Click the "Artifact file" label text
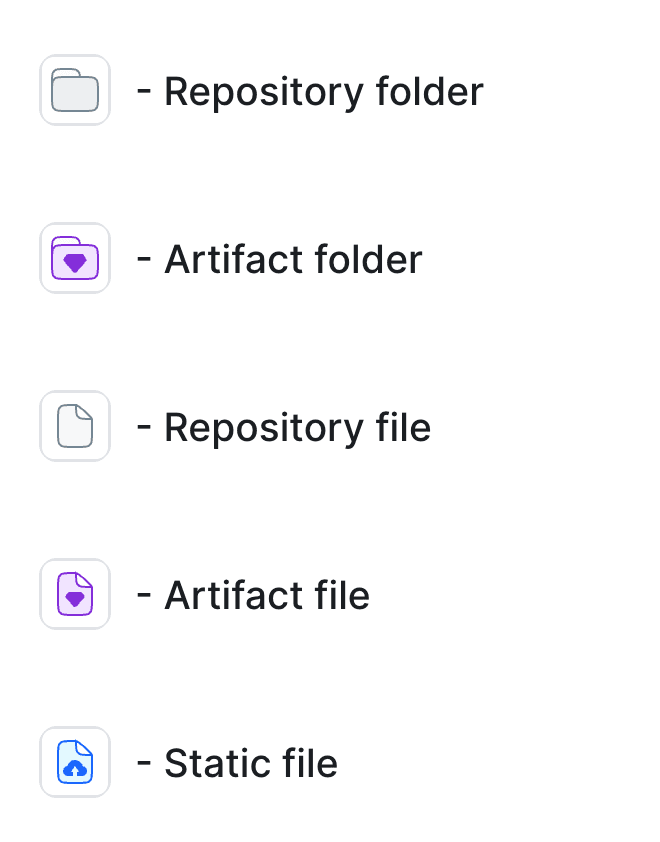Image resolution: width=660 pixels, height=842 pixels. [267, 596]
